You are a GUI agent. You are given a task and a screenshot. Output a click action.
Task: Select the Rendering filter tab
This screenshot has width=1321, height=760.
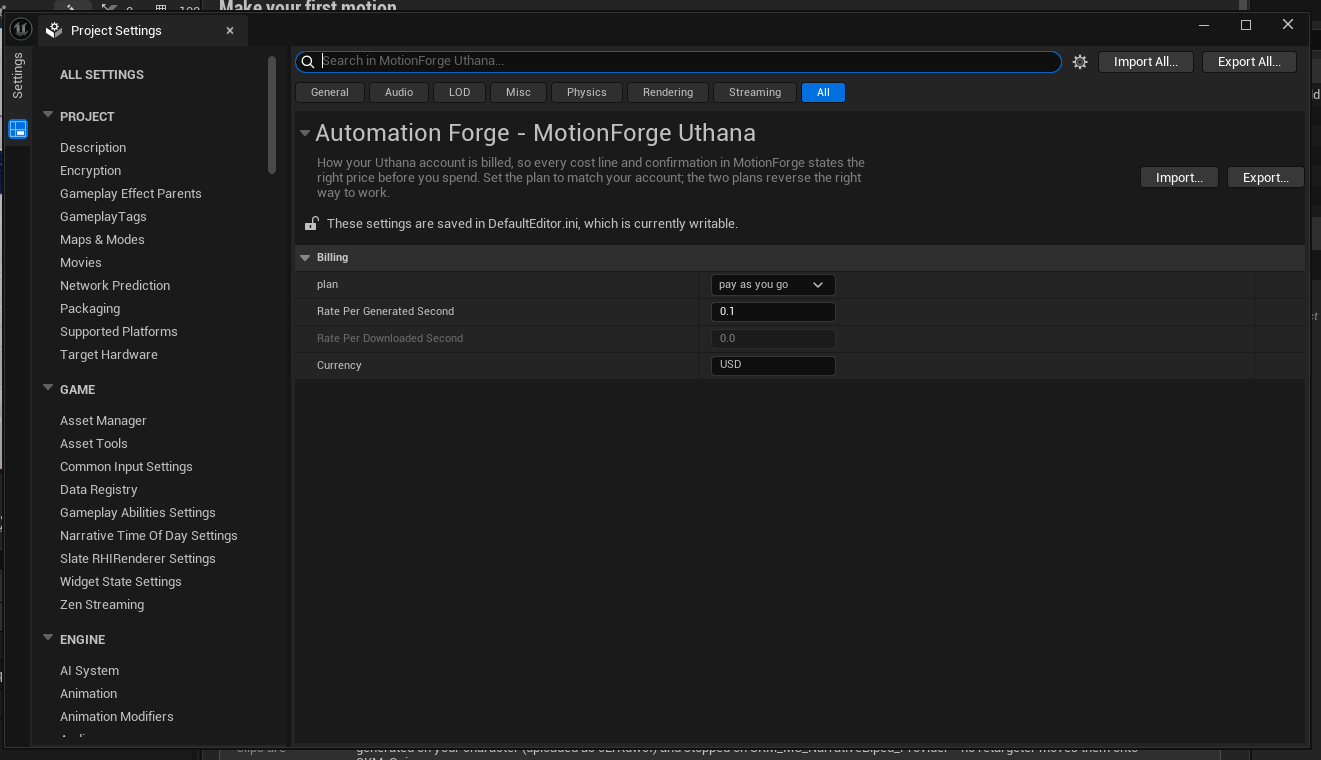(x=668, y=92)
